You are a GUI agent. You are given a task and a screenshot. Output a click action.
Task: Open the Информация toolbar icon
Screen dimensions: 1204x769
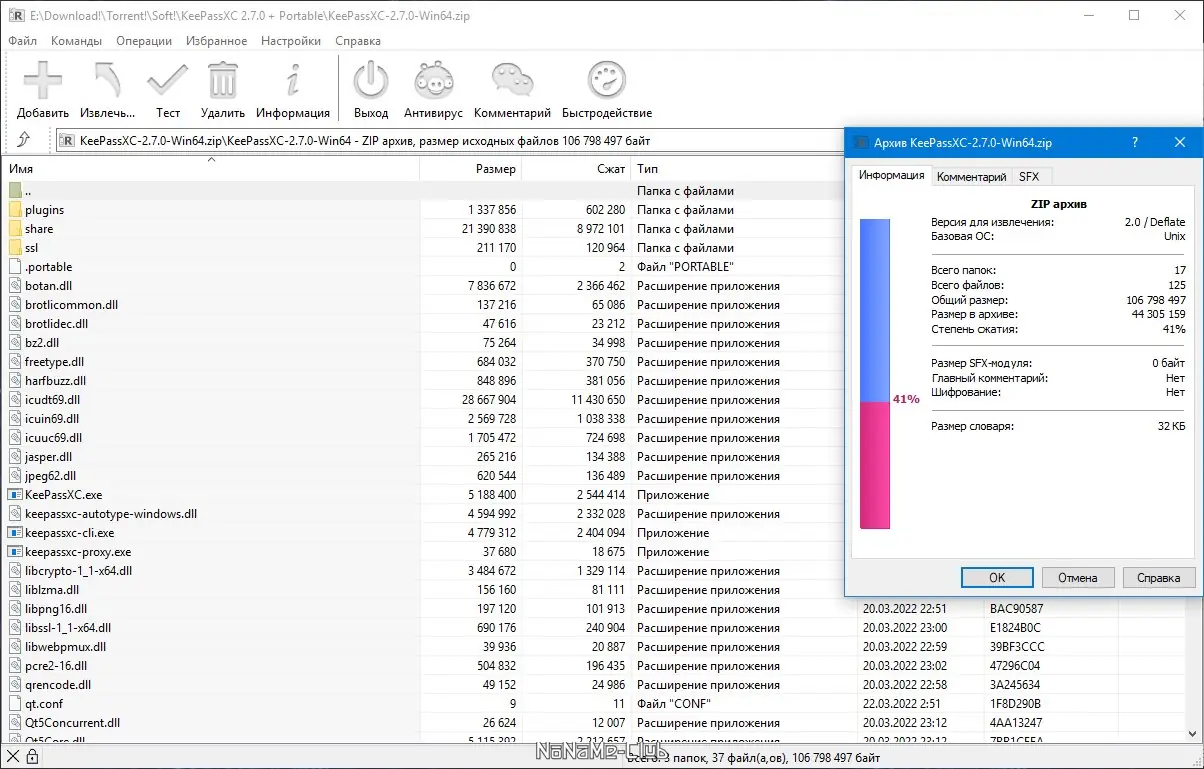[293, 81]
